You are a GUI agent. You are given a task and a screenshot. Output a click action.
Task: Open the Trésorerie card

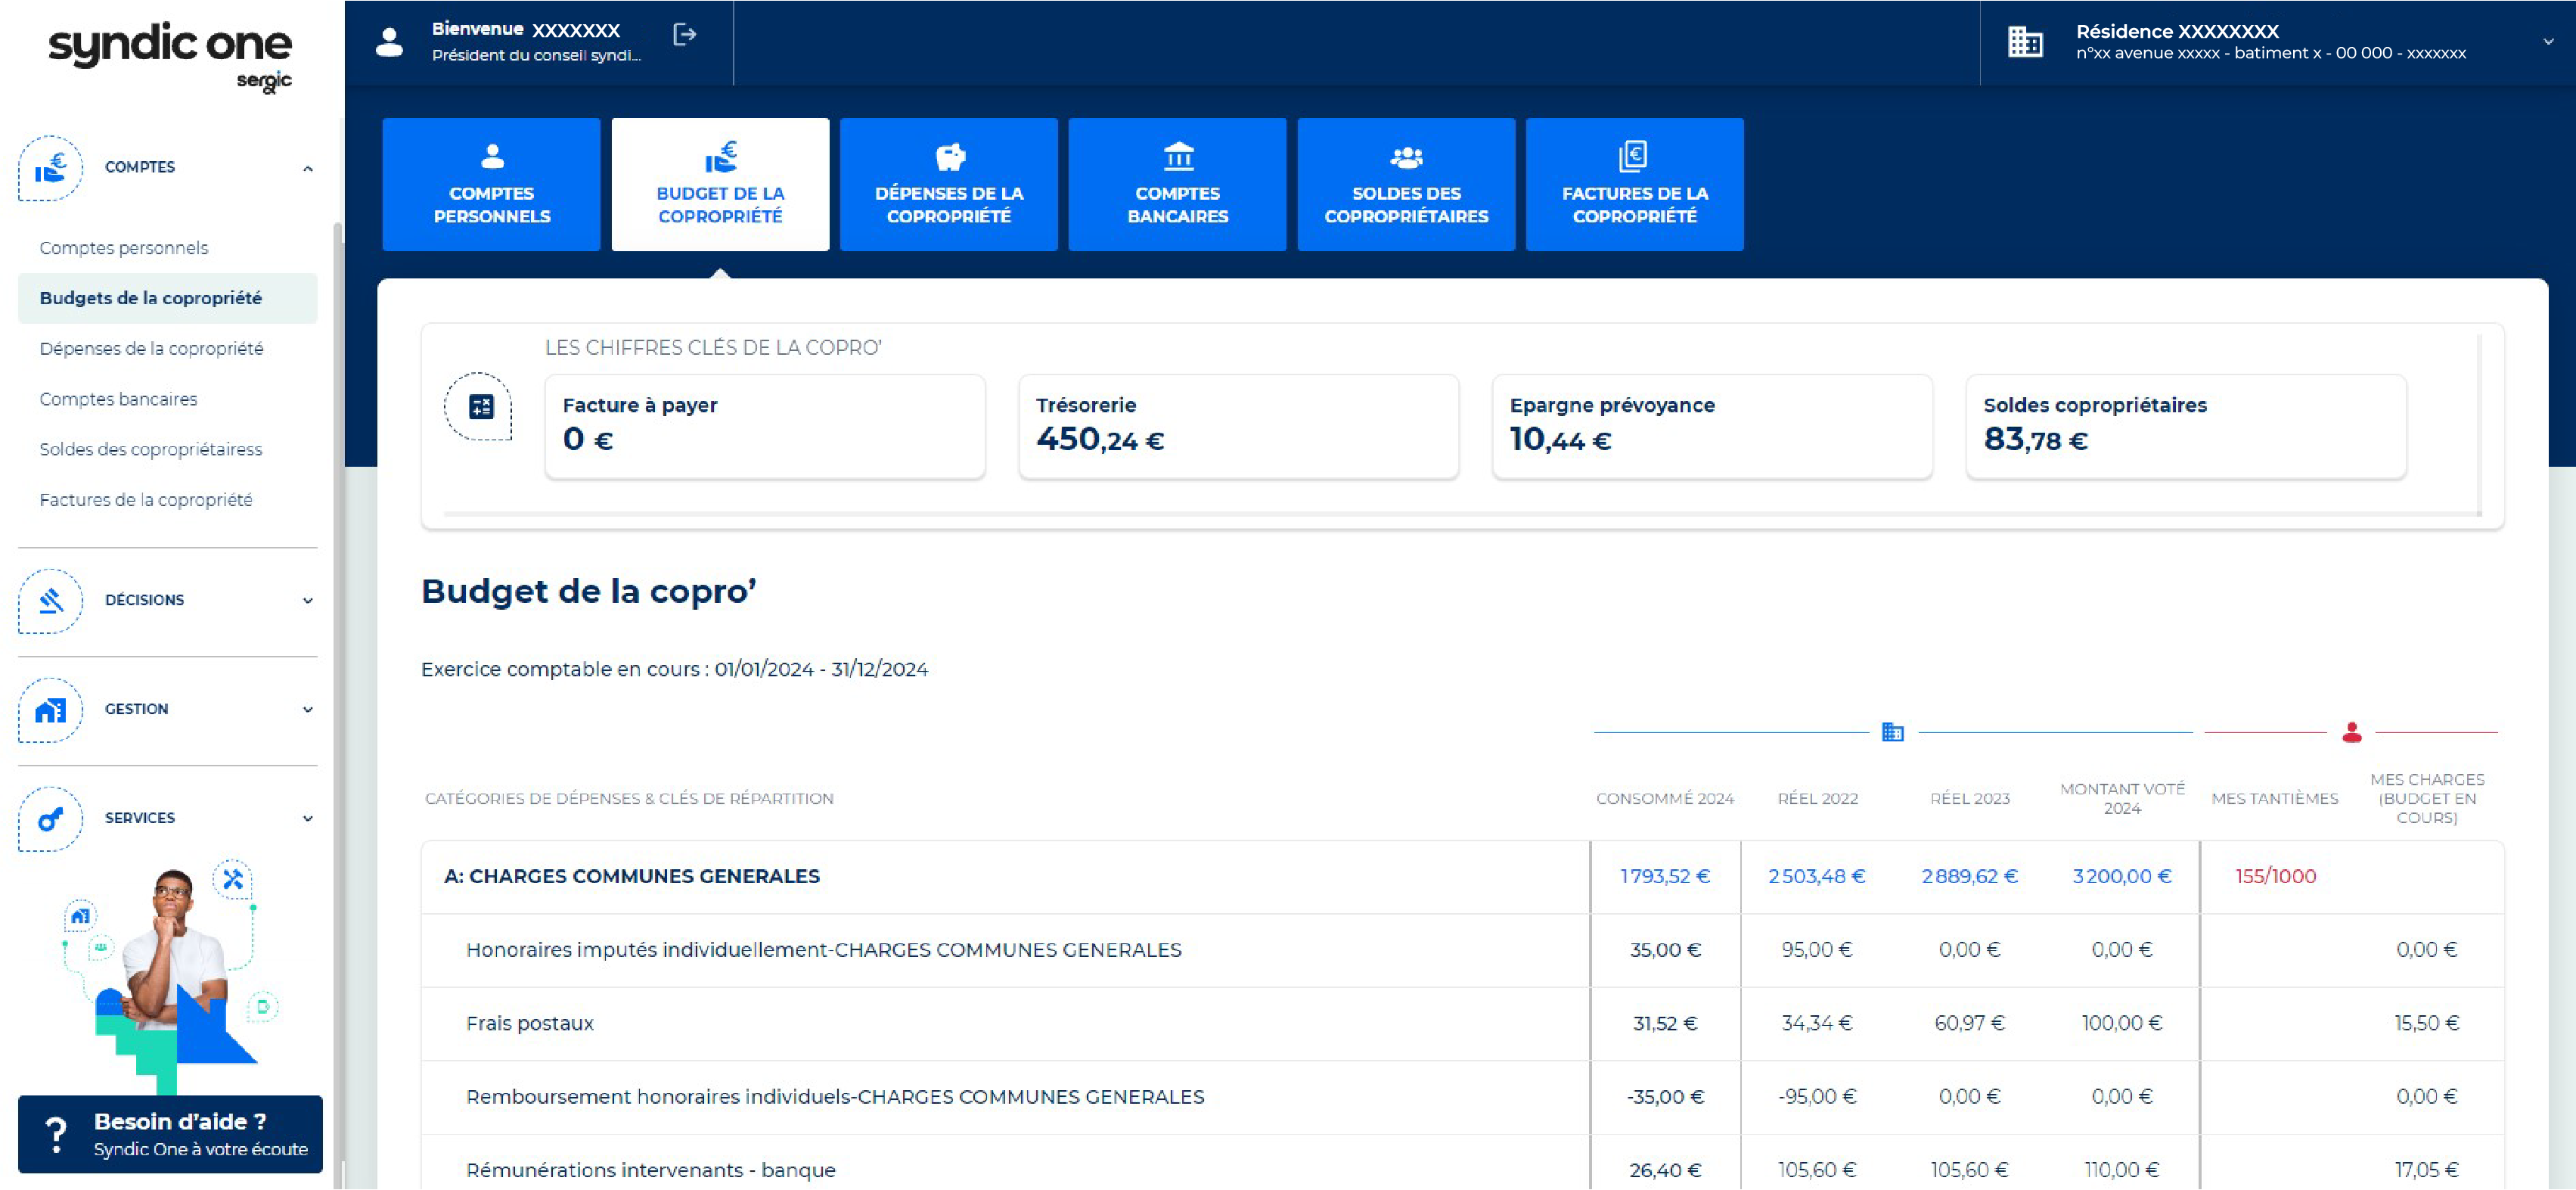tap(1238, 426)
